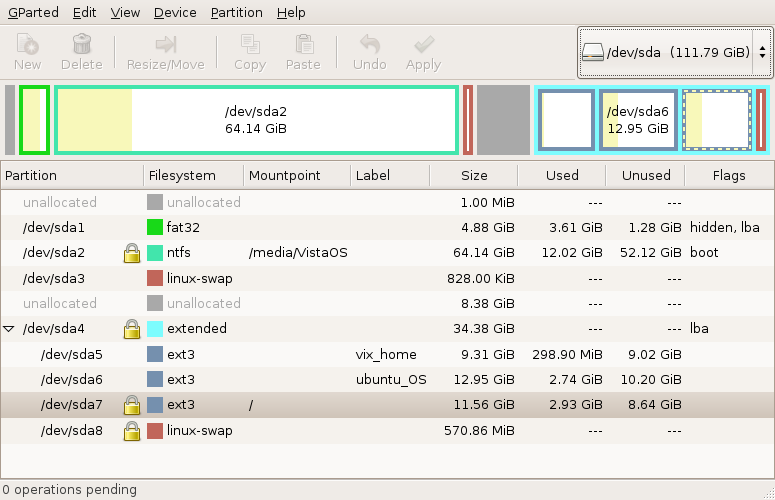This screenshot has height=500, width=775.
Task: Sort by the Partition column header
Action: click(x=72, y=175)
